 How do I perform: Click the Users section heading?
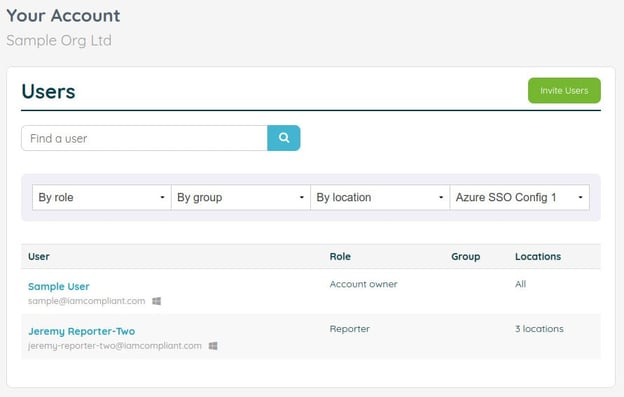pyautogui.click(x=48, y=91)
